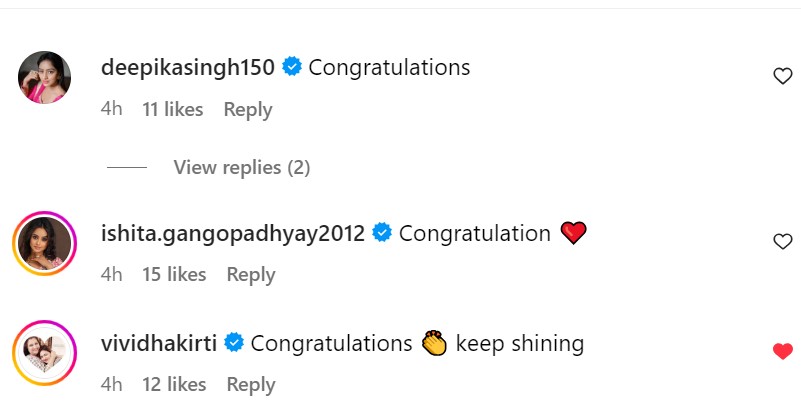Open the ishita.gangopadhyay2012 username link

point(234,233)
